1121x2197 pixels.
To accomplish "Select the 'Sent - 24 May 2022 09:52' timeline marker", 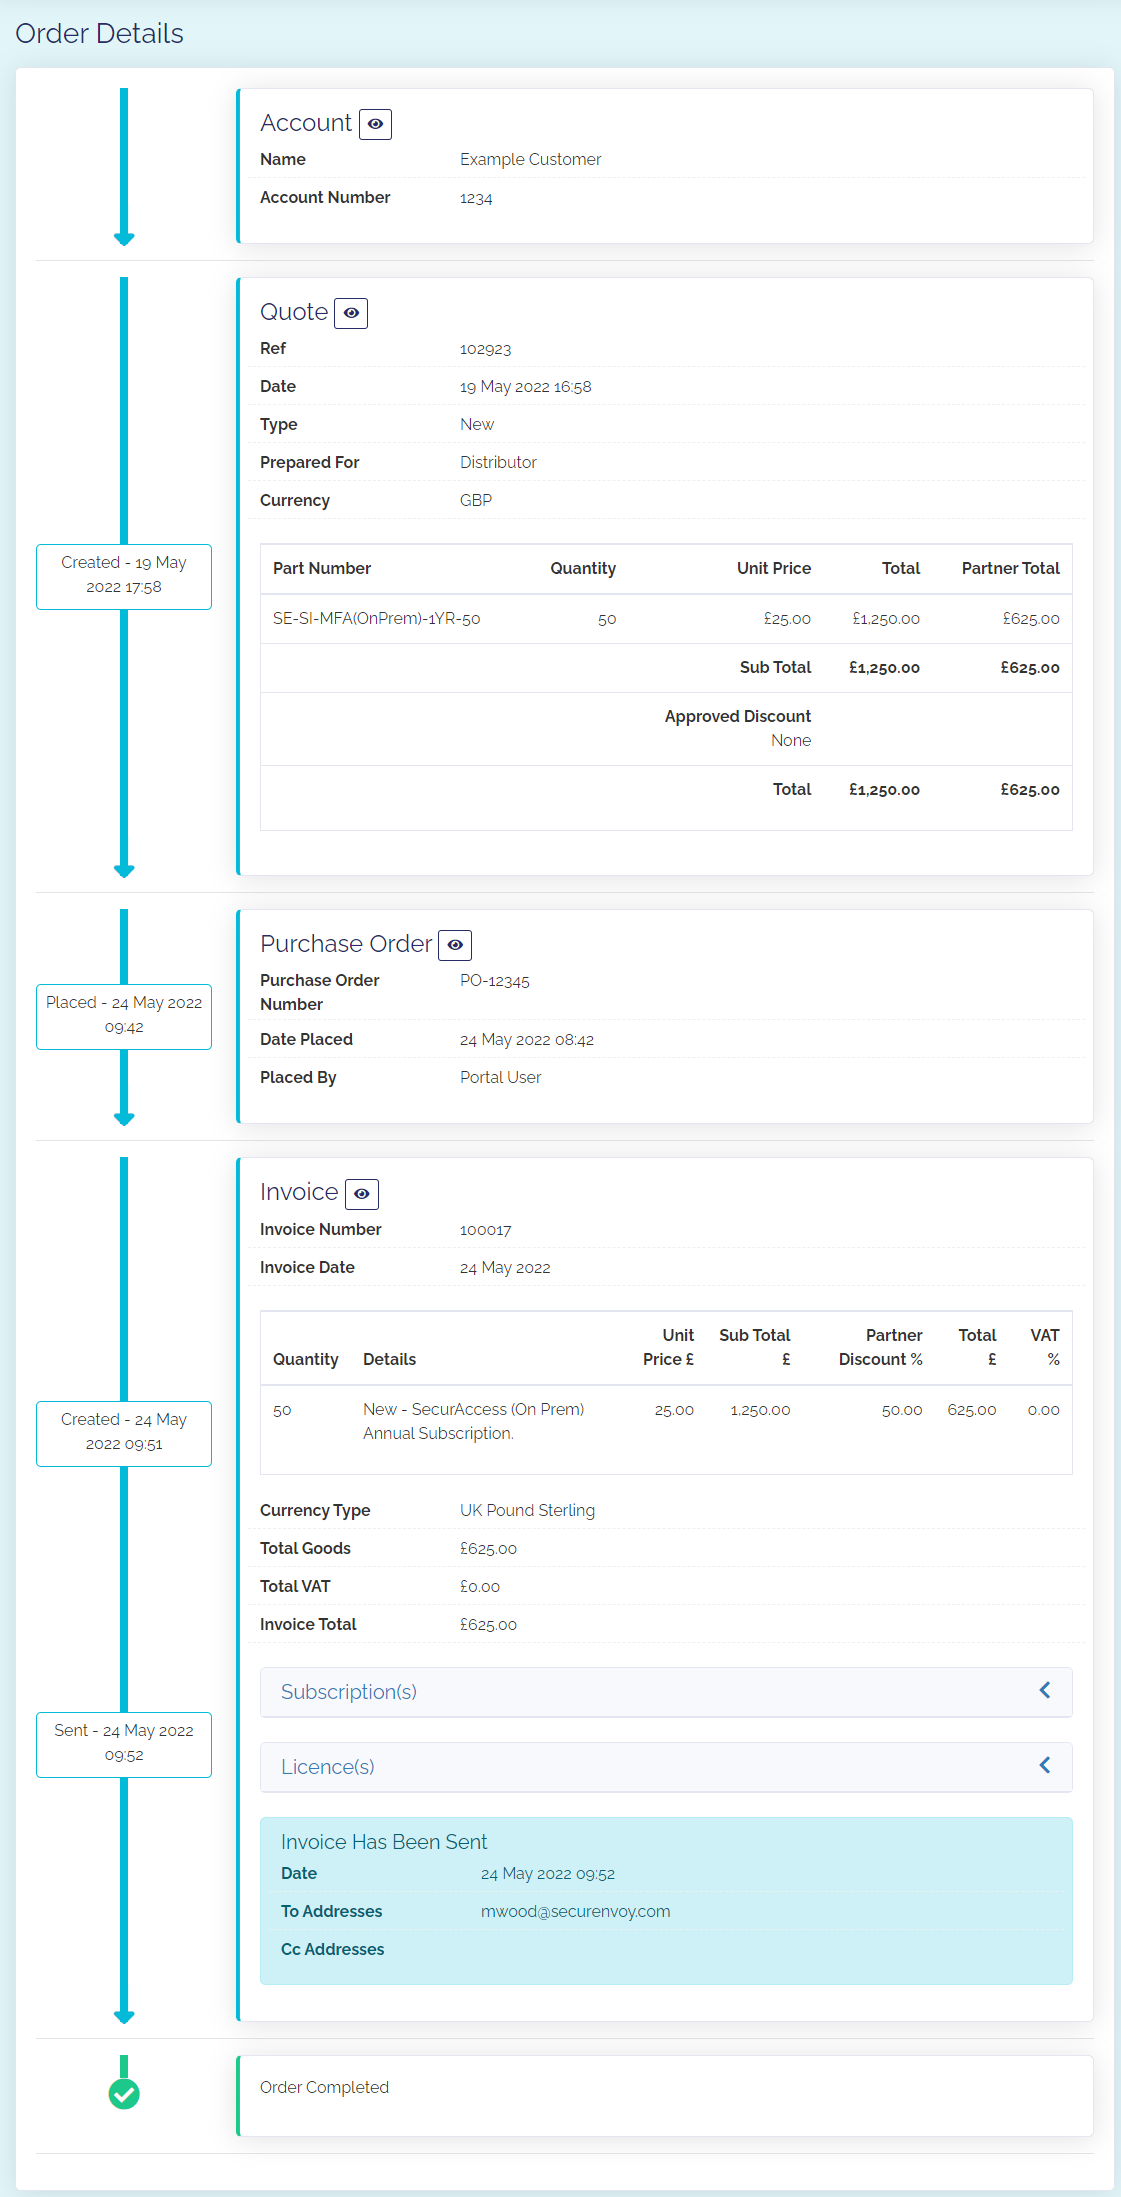I will [x=124, y=1744].
